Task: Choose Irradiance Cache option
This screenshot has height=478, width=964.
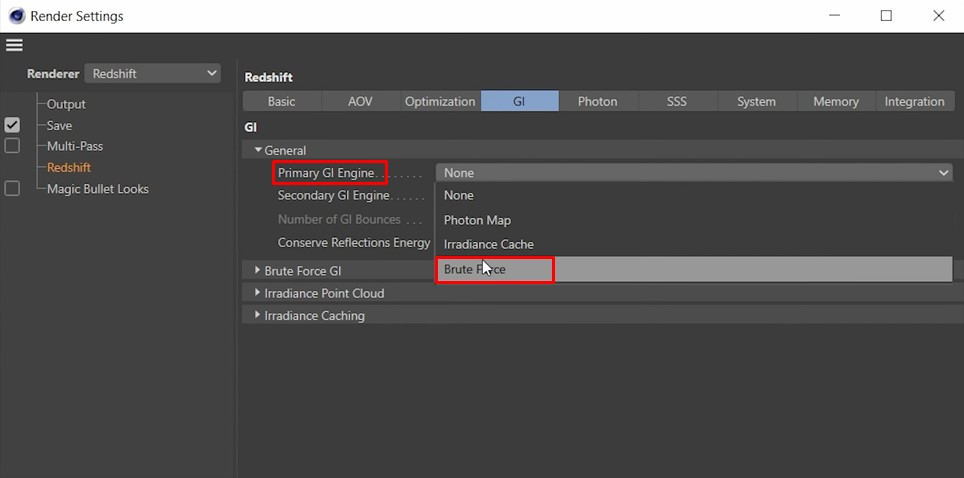Action: click(x=488, y=244)
